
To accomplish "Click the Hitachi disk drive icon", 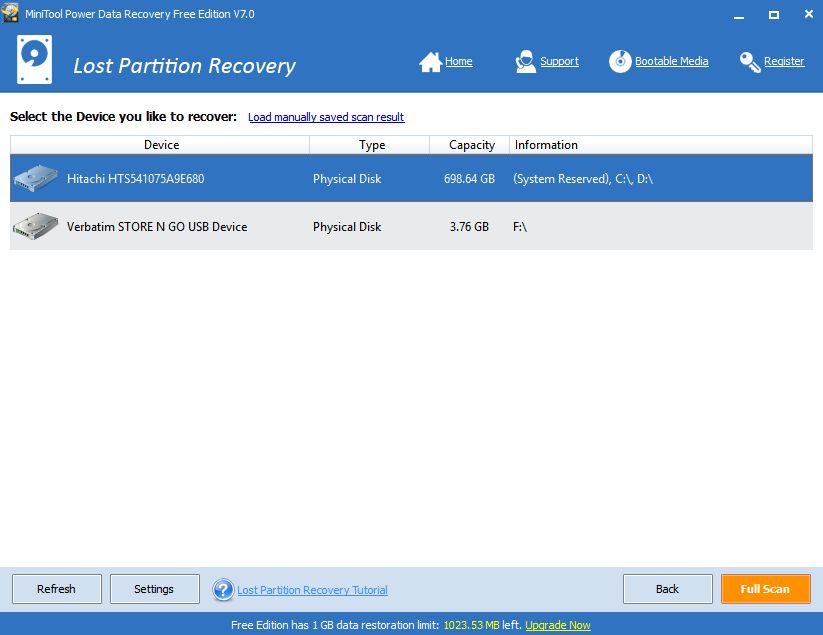I will (36, 178).
